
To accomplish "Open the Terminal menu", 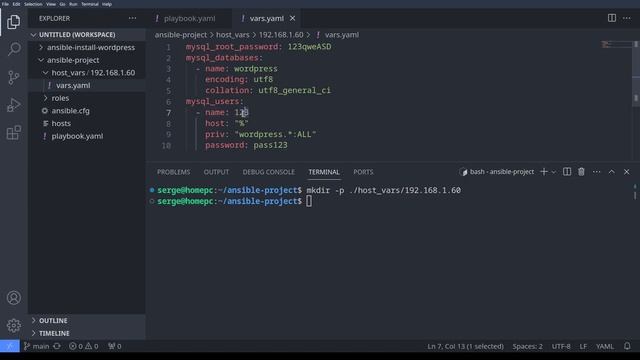I will pos(90,4).
